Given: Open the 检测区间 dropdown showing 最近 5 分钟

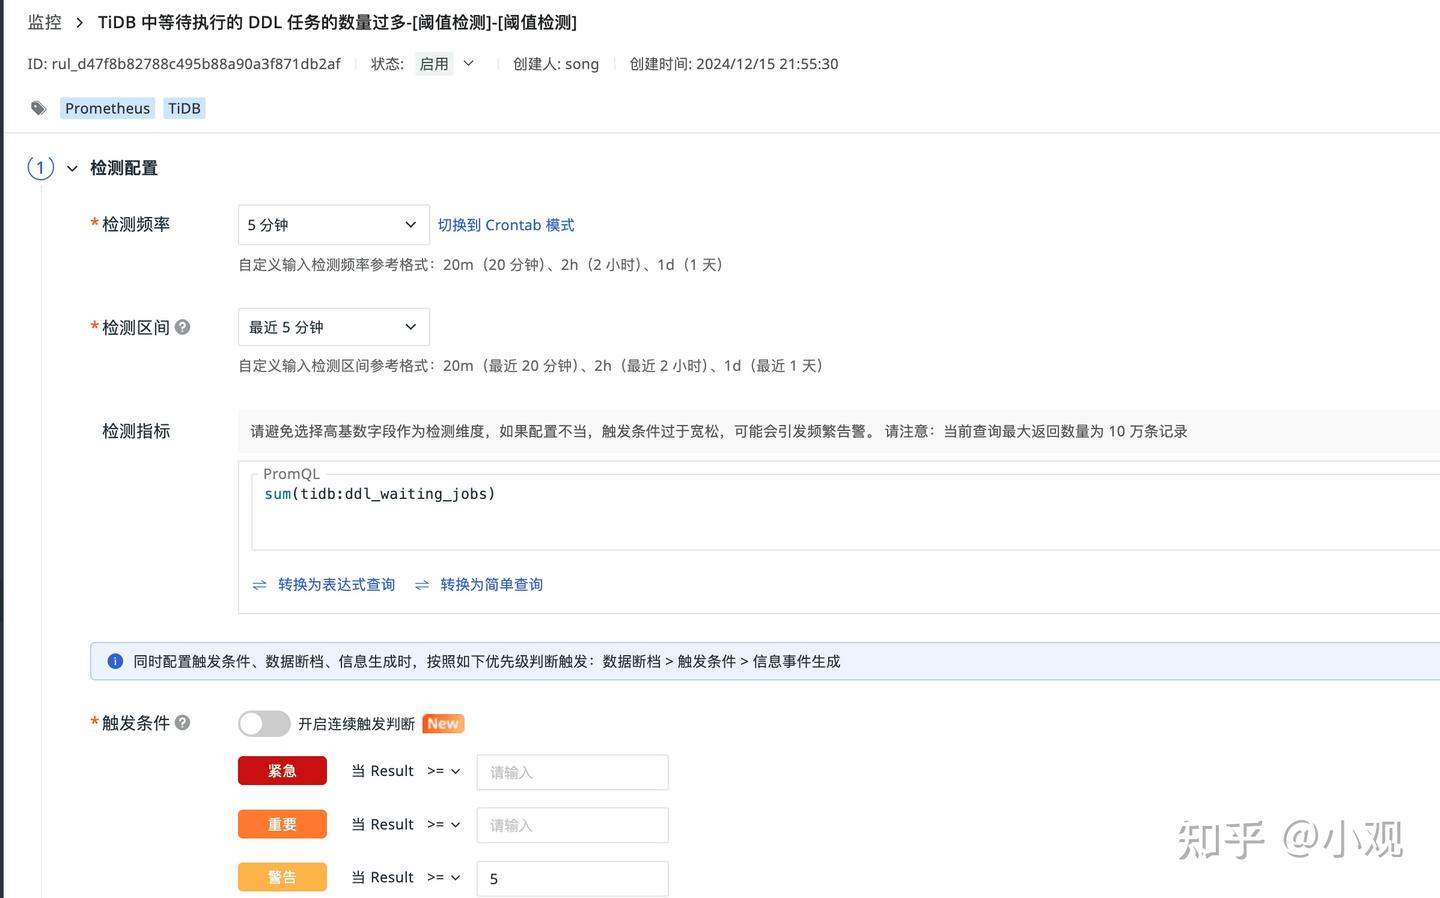Looking at the screenshot, I should coord(333,327).
